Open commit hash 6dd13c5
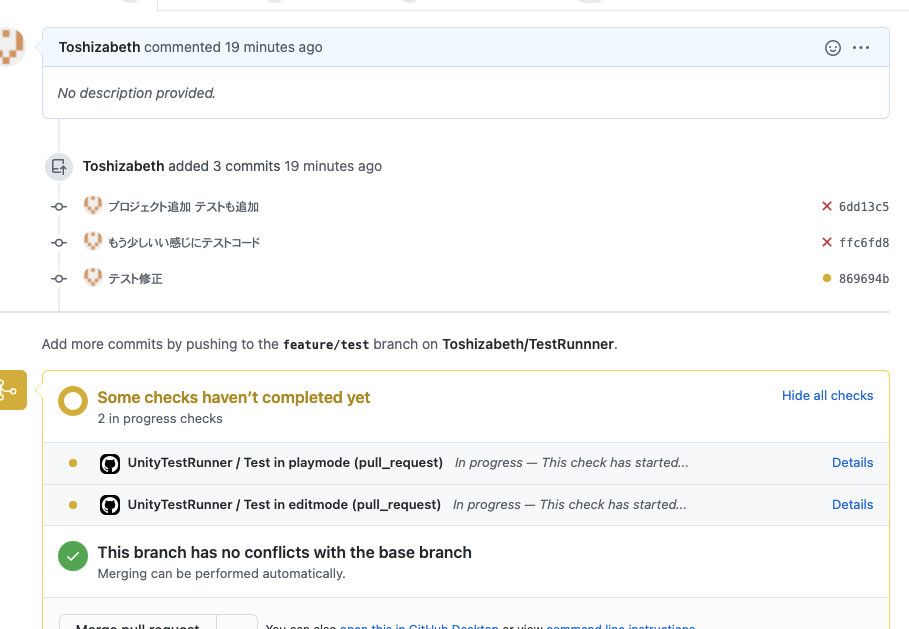 coord(864,207)
